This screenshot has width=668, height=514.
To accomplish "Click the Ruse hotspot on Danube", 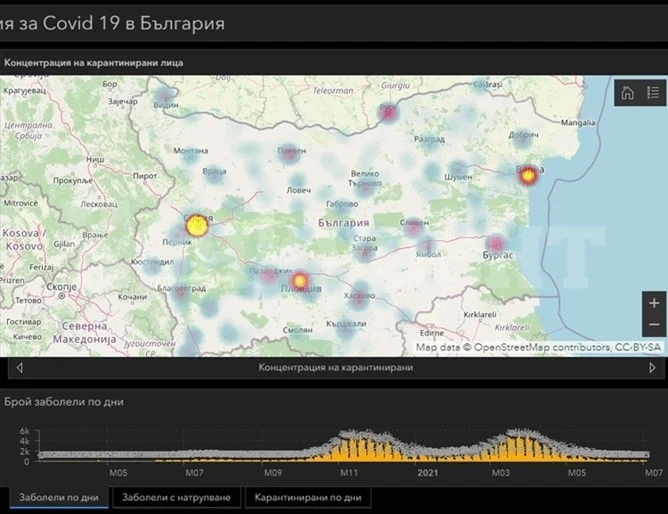I will [x=388, y=112].
